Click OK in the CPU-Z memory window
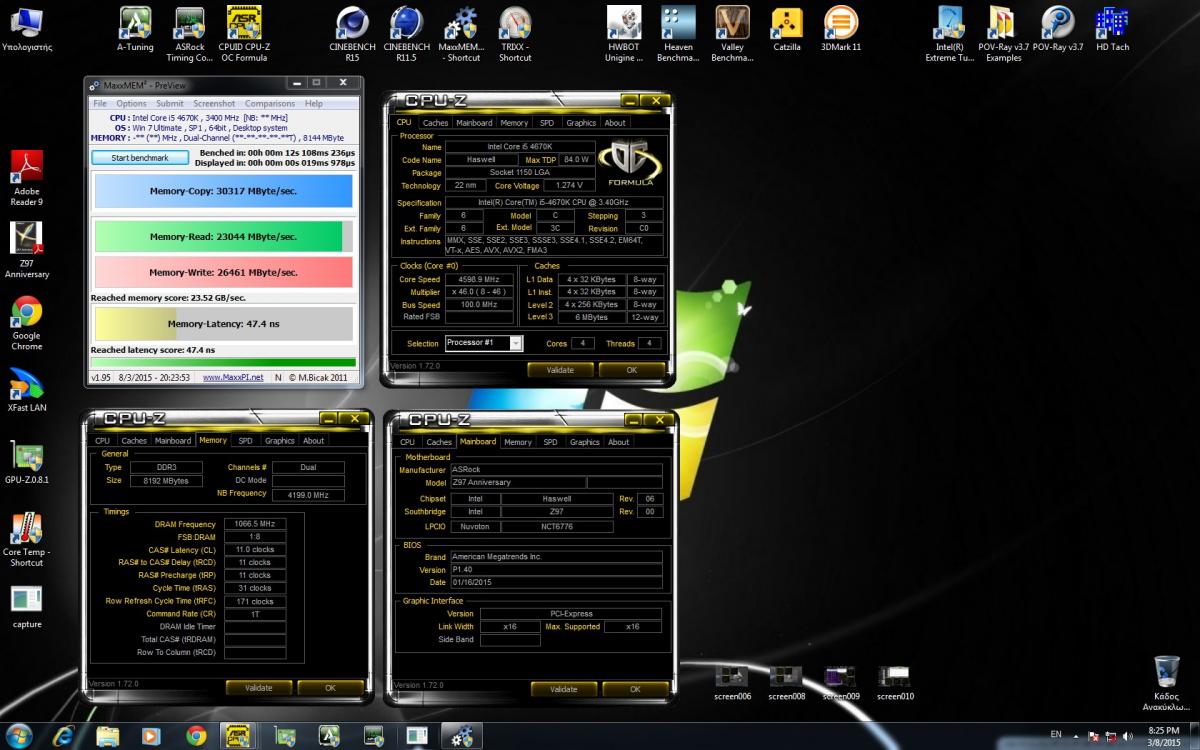The width and height of the screenshot is (1200, 750). [x=330, y=688]
